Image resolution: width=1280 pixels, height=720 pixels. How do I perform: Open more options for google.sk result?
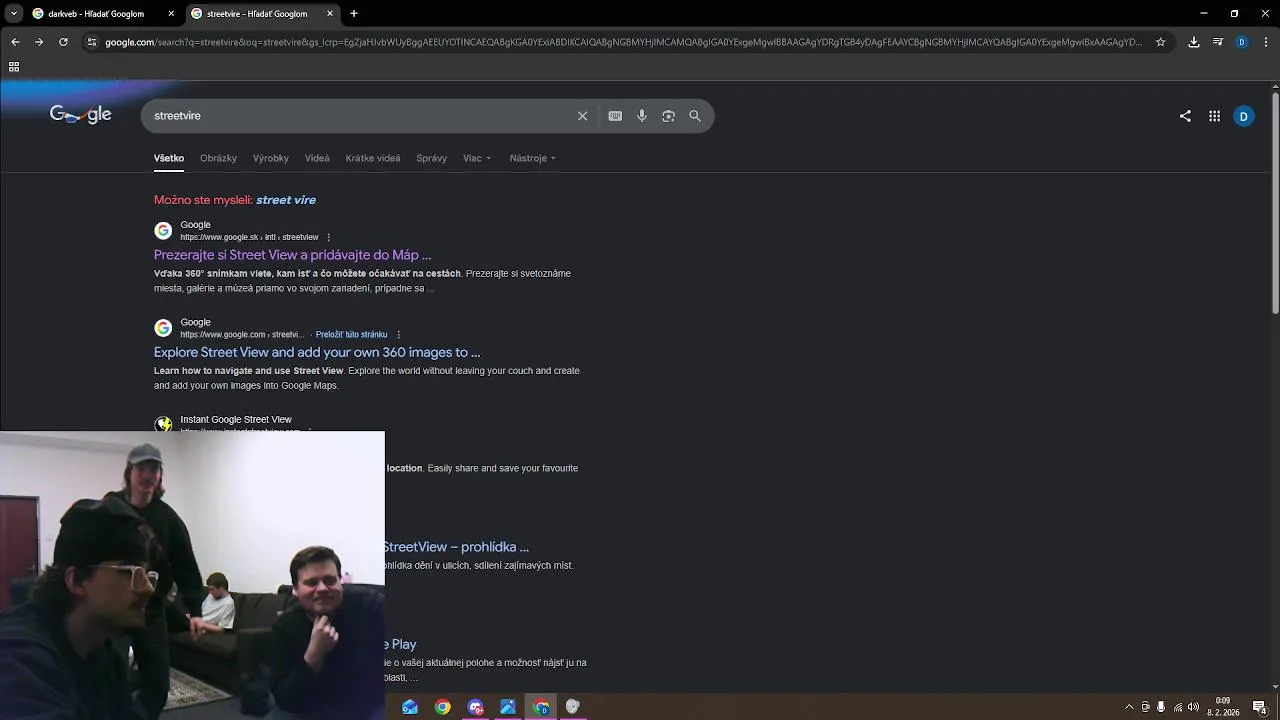pyautogui.click(x=329, y=238)
